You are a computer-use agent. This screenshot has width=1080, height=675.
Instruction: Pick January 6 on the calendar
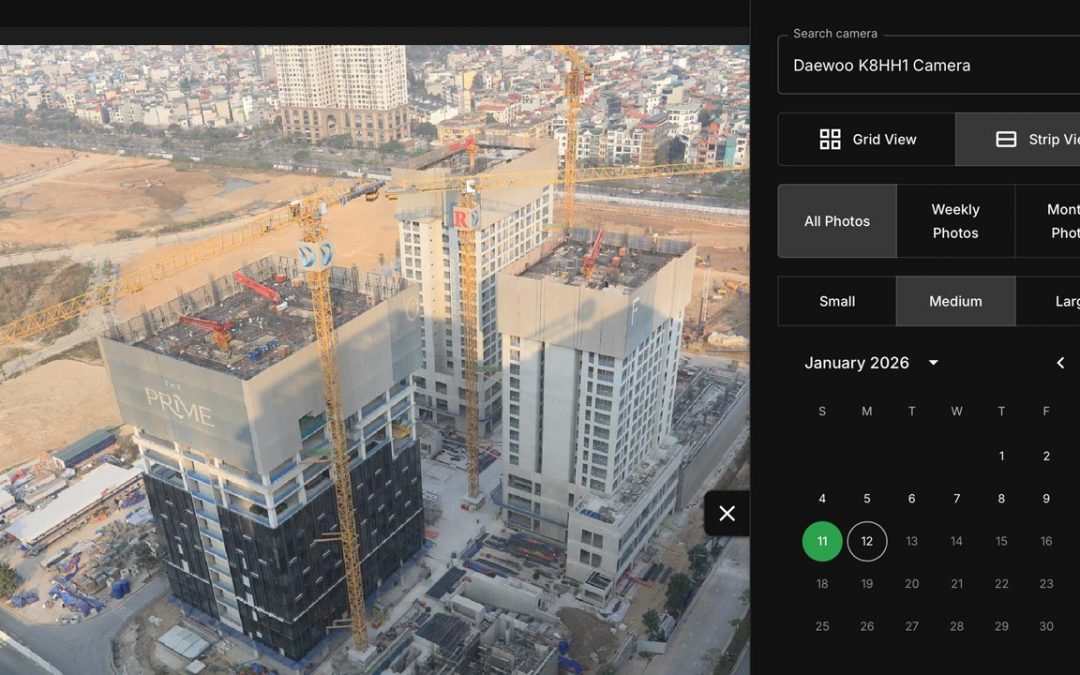point(911,498)
